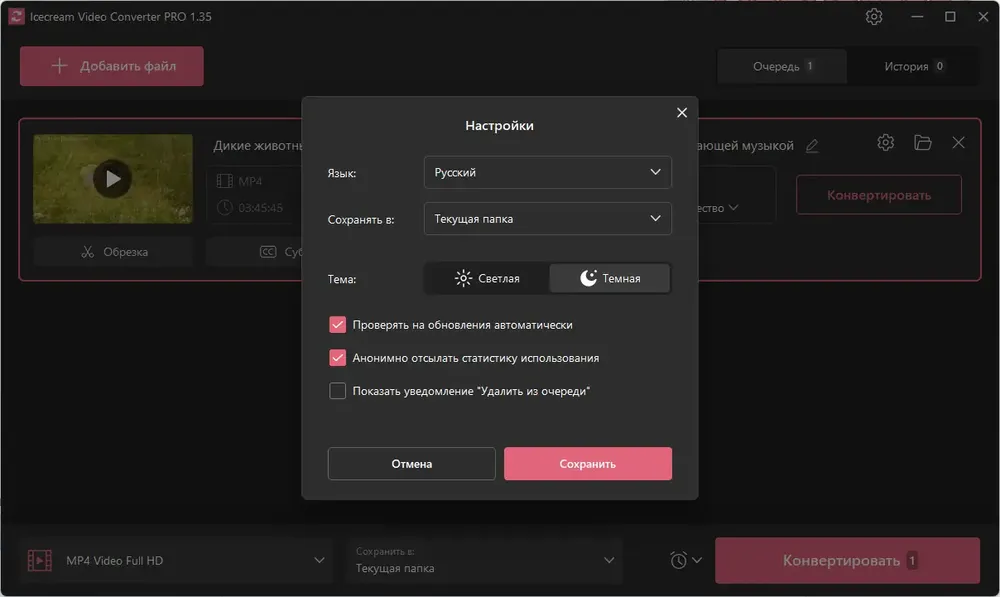Open output folder icon for the file
This screenshot has height=597, width=1000.
(x=922, y=142)
